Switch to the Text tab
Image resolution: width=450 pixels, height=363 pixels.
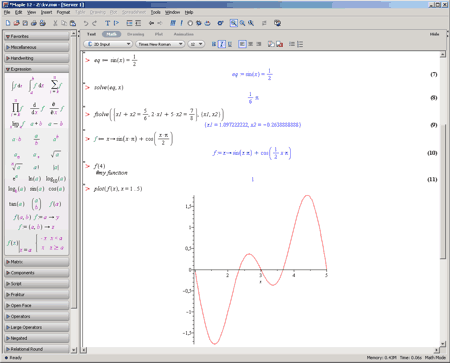pyautogui.click(x=91, y=34)
